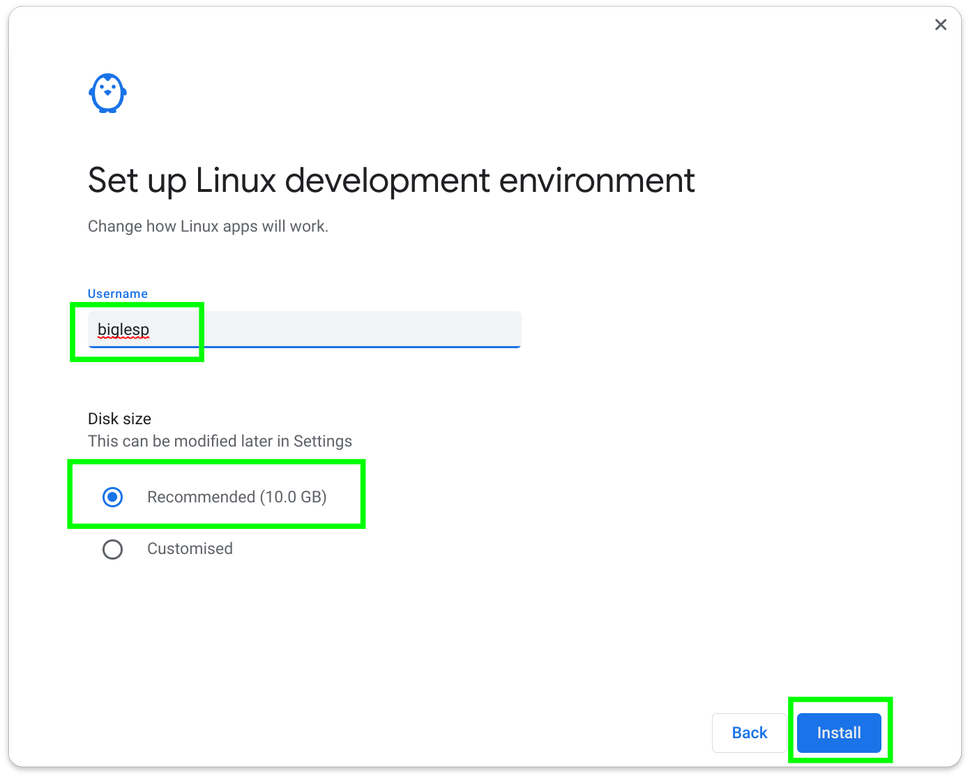Screen dimensions: 970x778
Task: Dismiss the dialog with the X
Action: point(940,24)
